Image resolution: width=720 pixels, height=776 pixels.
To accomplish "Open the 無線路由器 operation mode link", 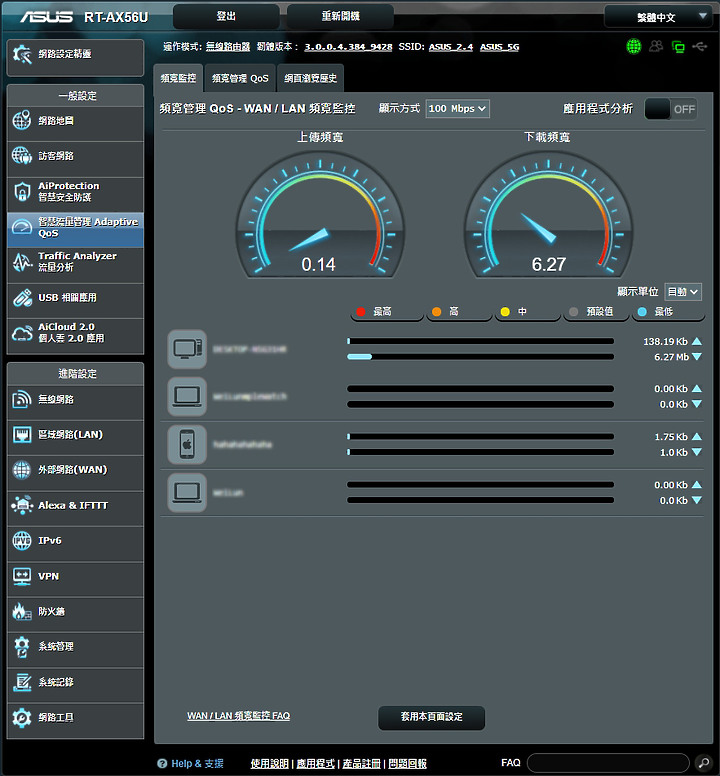I will pyautogui.click(x=228, y=47).
